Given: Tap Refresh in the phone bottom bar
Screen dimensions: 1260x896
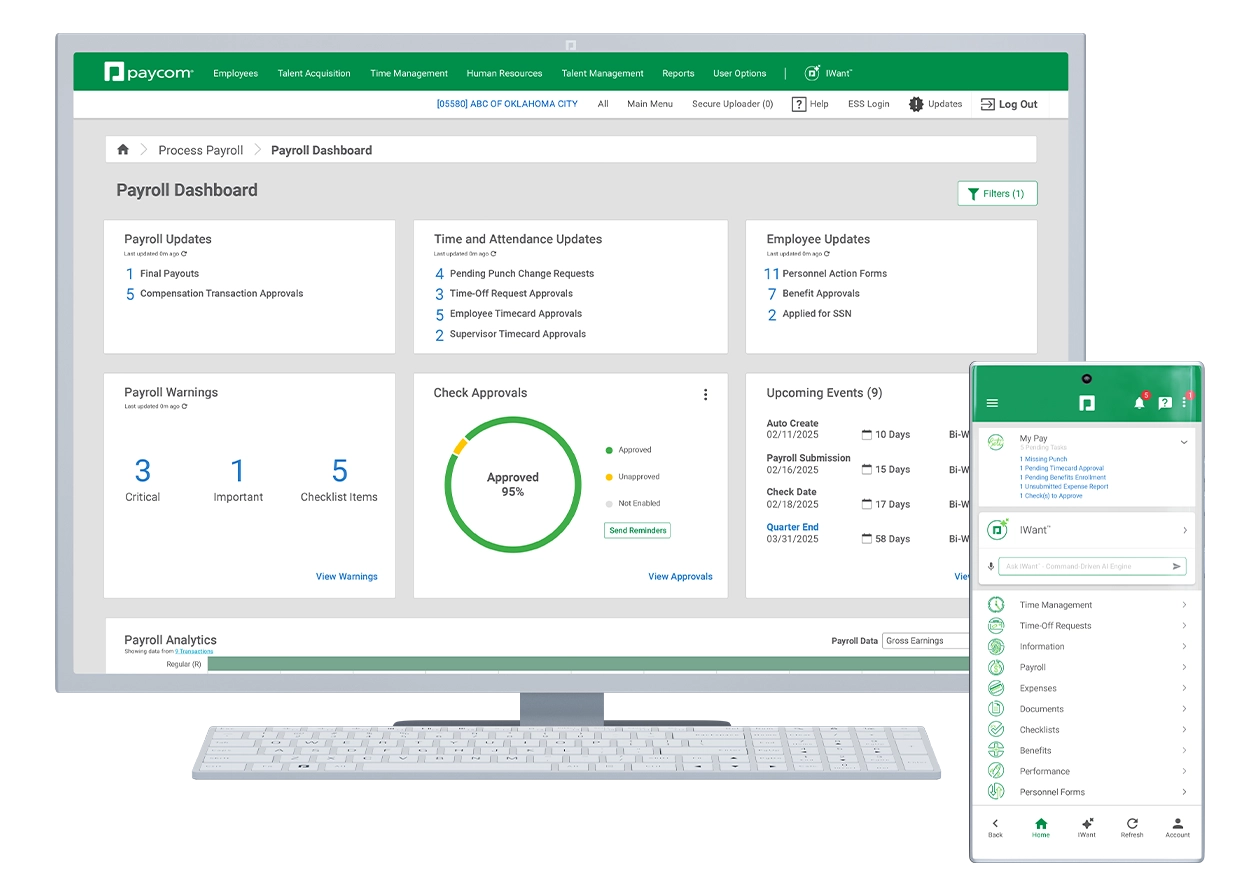Looking at the screenshot, I should pyautogui.click(x=1132, y=828).
